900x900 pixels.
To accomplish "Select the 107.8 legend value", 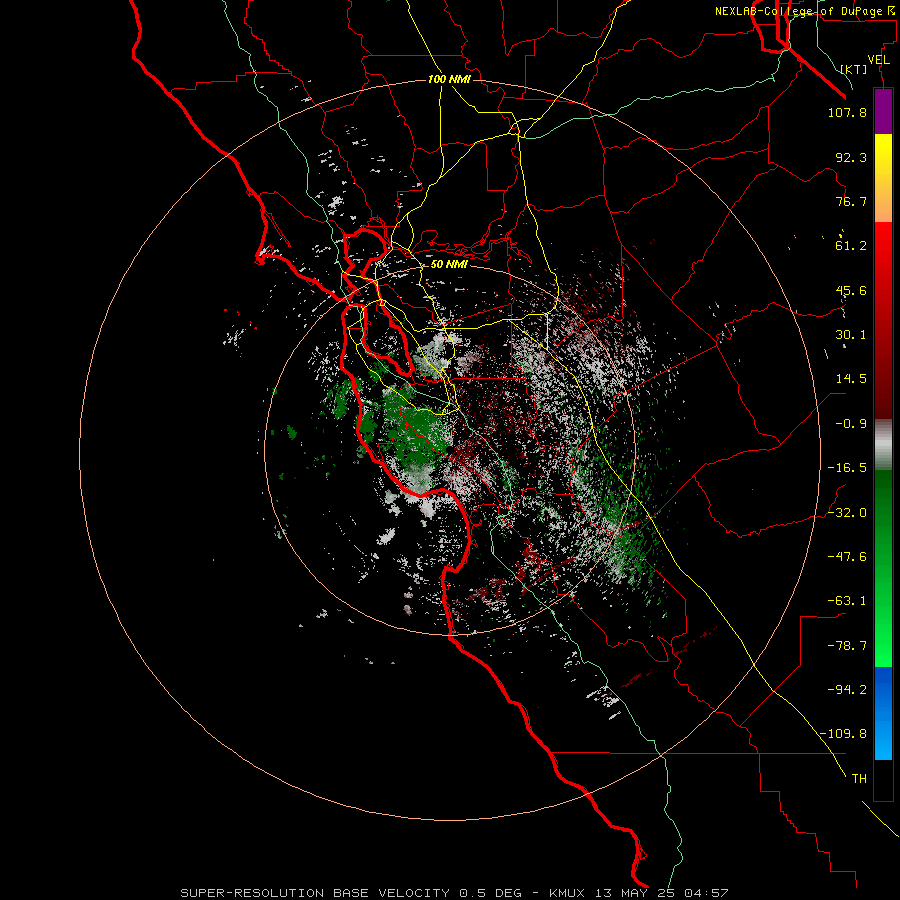I will (x=847, y=112).
